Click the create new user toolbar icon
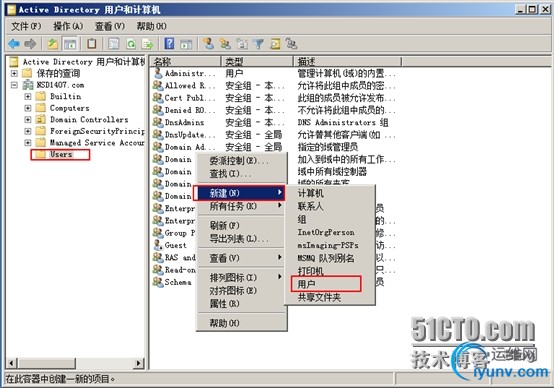The height and width of the screenshot is (388, 554). [208, 44]
